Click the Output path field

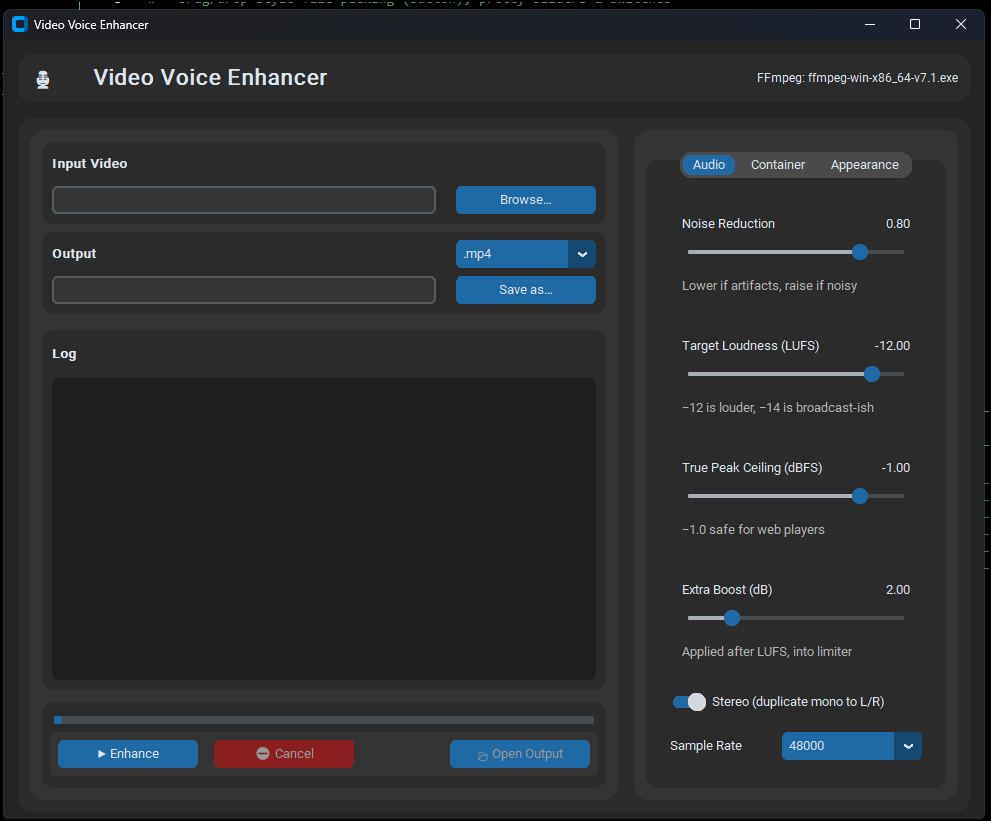[x=244, y=289]
